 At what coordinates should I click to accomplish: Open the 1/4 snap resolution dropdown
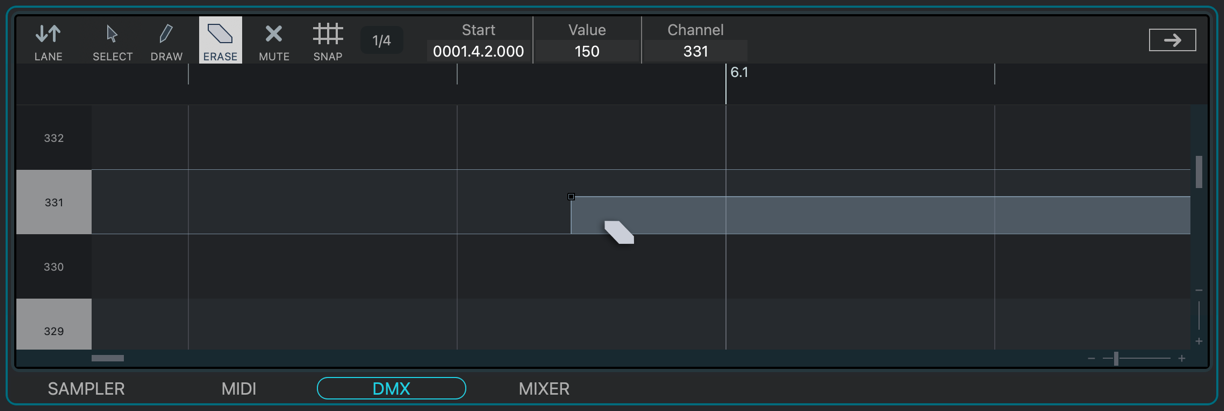(381, 41)
